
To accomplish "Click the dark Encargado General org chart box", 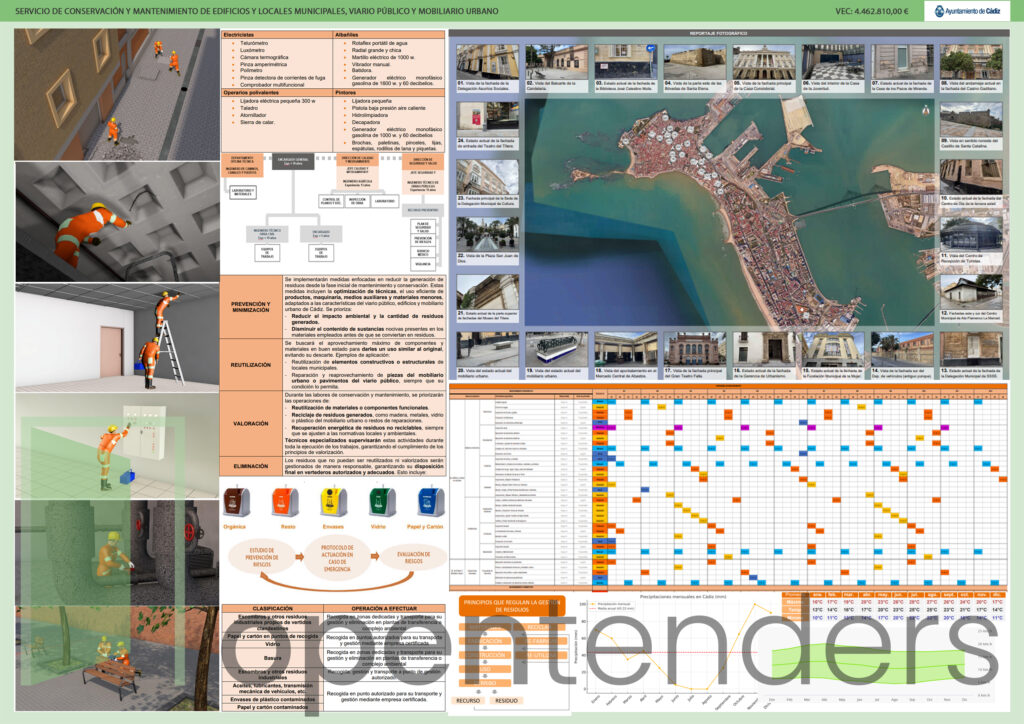I will pyautogui.click(x=293, y=161).
